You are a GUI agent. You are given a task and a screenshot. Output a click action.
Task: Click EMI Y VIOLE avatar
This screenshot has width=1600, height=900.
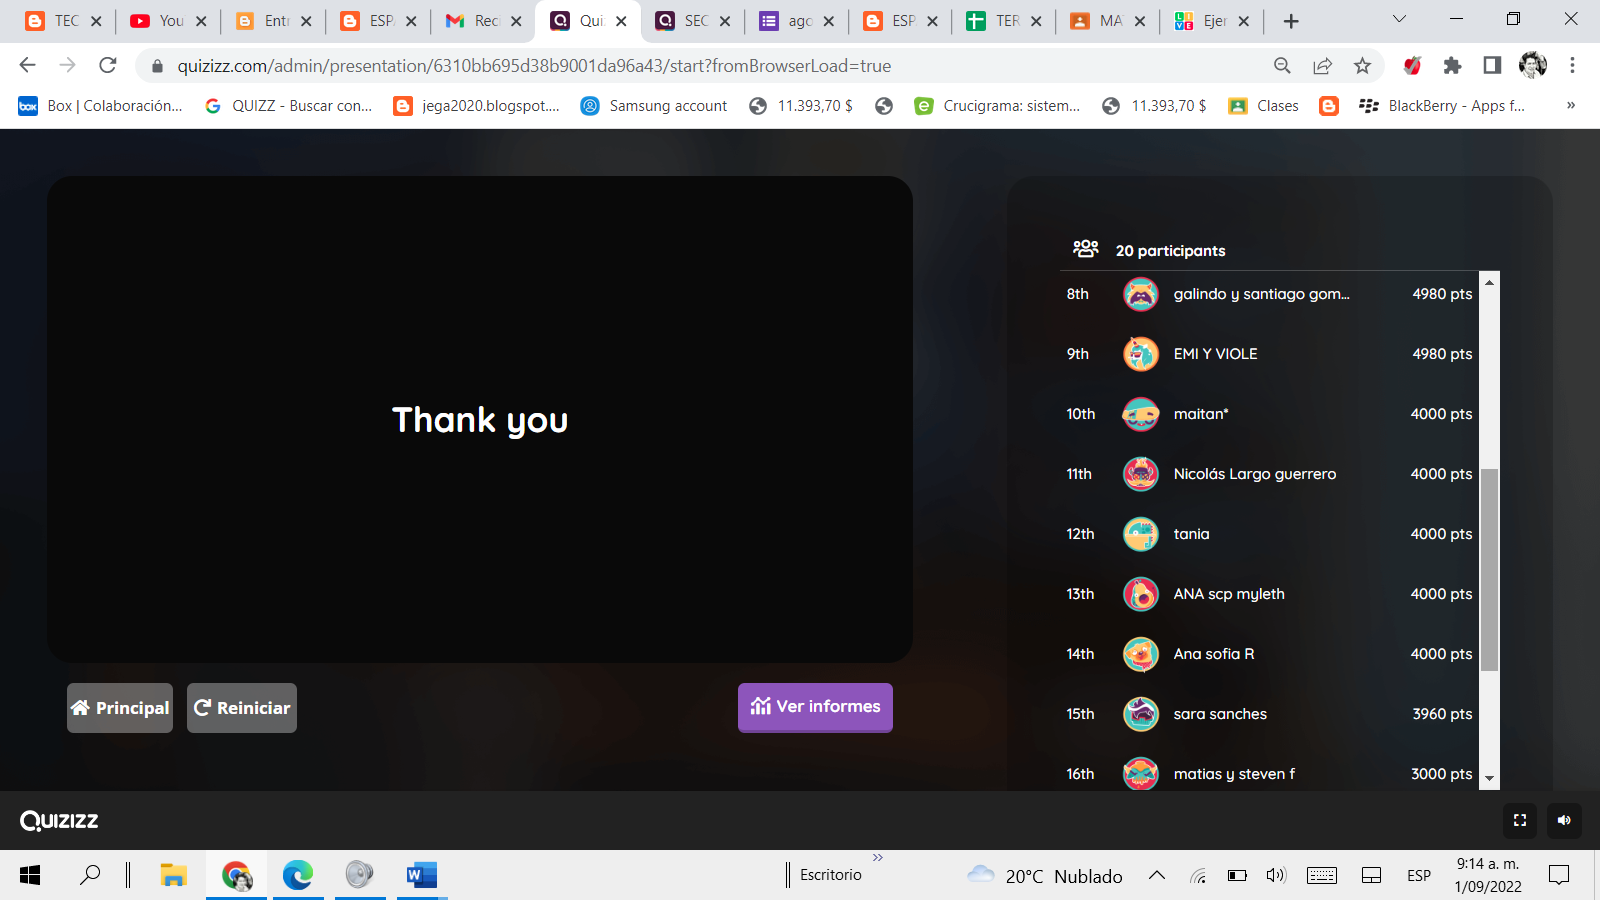pos(1141,354)
